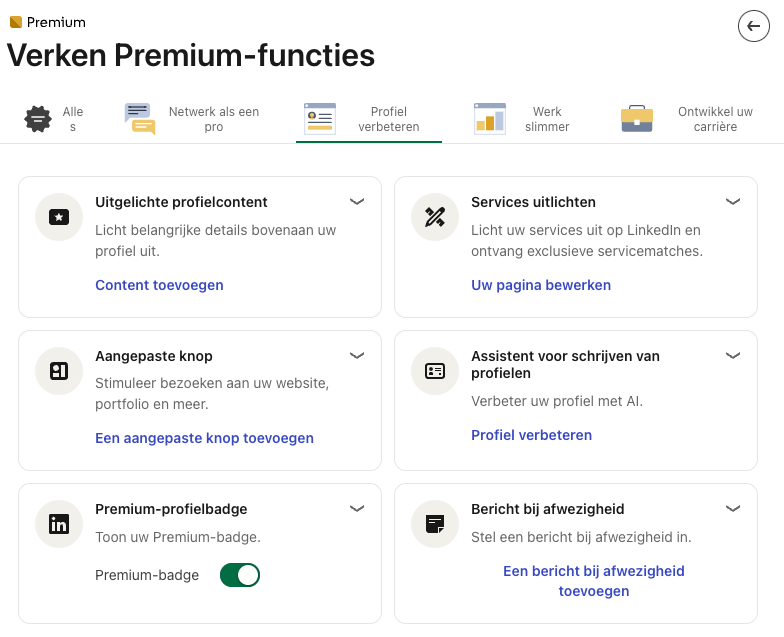Switch to the Netwerk als een pro tab
The height and width of the screenshot is (637, 784).
[x=192, y=119]
